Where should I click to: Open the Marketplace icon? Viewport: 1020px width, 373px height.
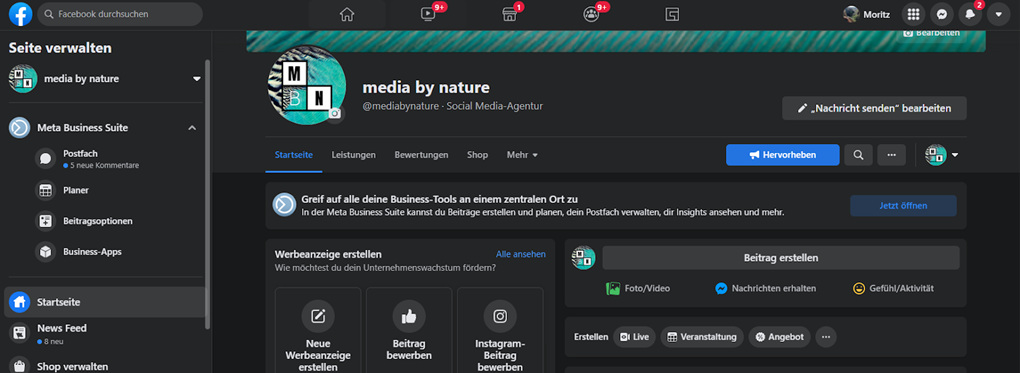tap(509, 14)
